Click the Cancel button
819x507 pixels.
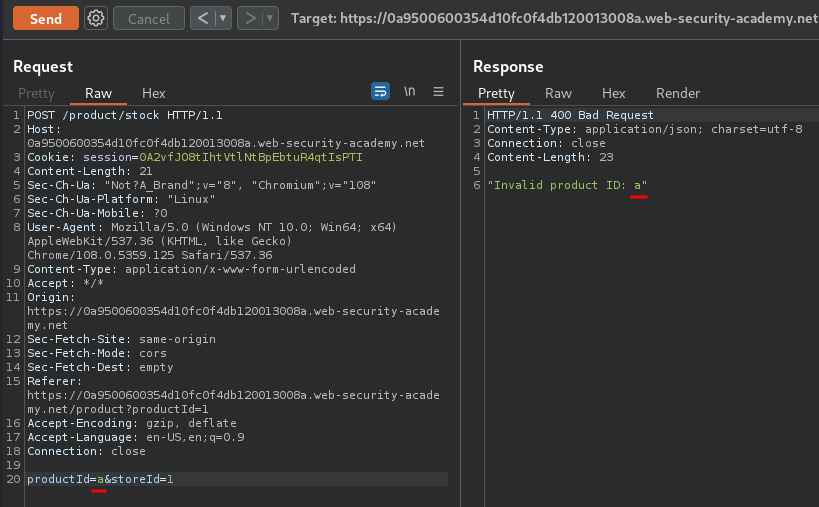pos(149,19)
